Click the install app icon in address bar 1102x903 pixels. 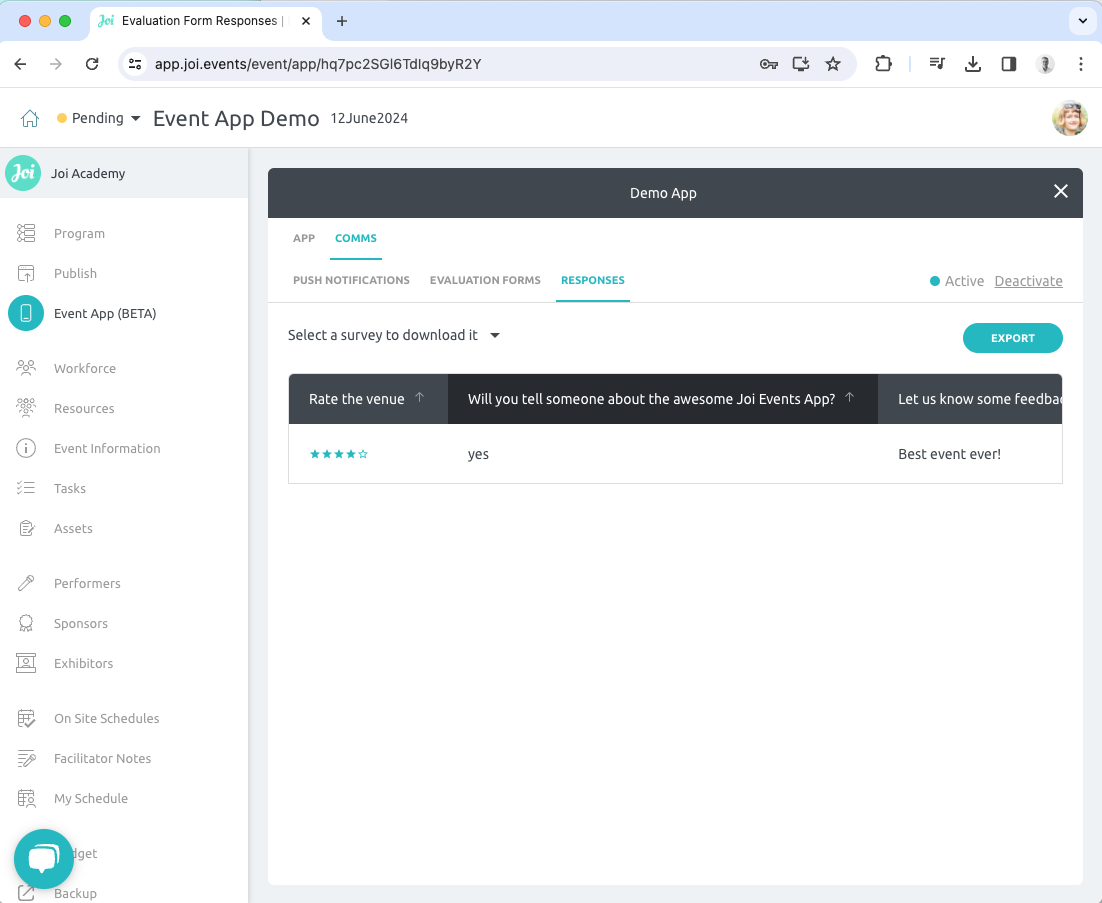point(800,64)
